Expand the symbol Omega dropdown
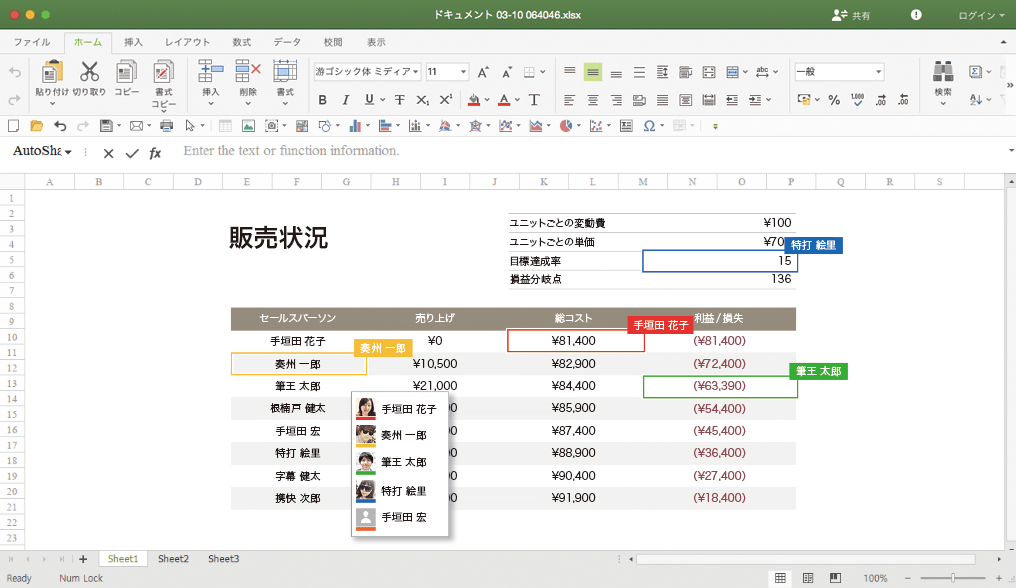 [661, 126]
